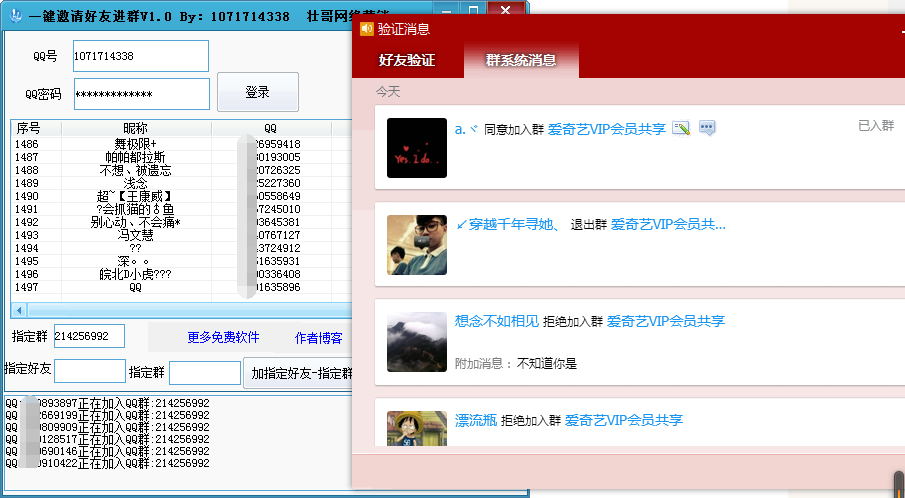Select row 1492 别心动、不会痛*
Image resolution: width=905 pixels, height=498 pixels.
181,222
